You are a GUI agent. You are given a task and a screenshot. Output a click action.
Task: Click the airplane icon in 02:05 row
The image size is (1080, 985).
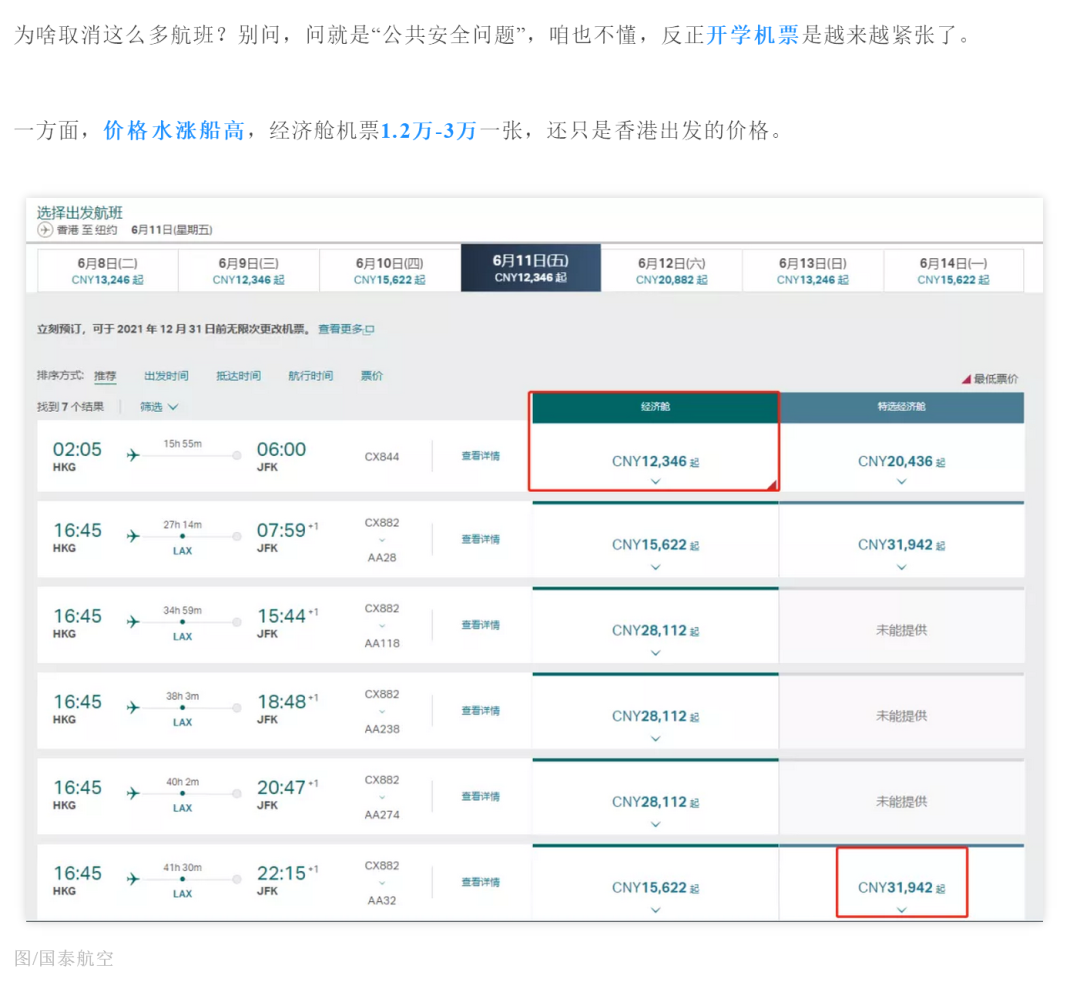[133, 455]
